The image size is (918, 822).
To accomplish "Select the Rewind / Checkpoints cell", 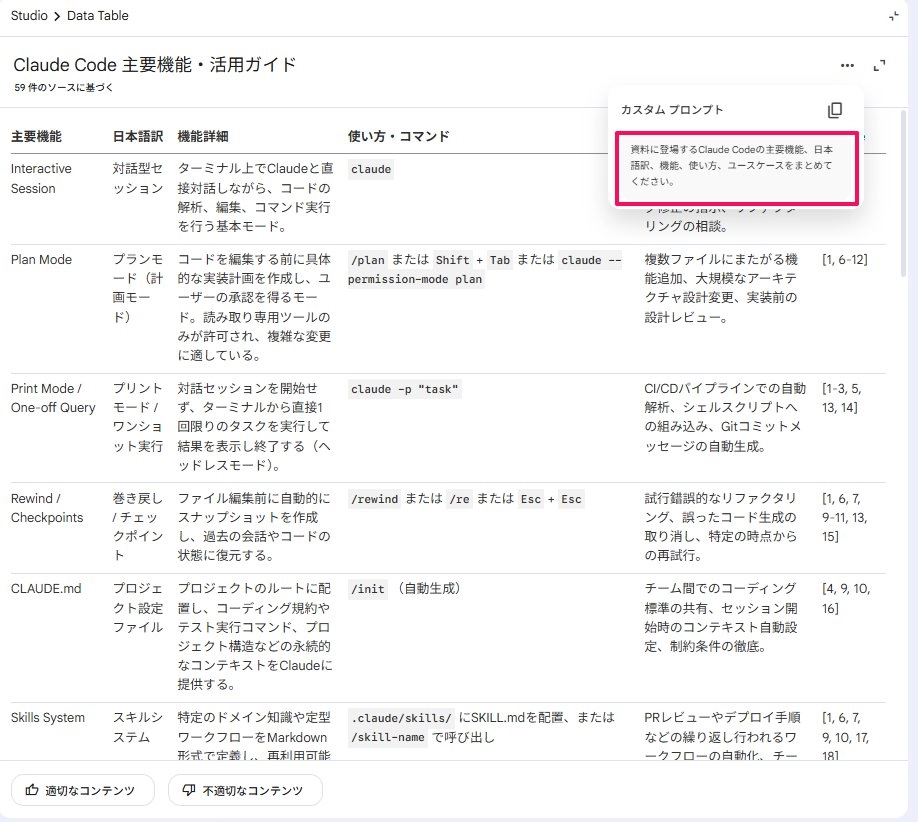I will pyautogui.click(x=47, y=508).
